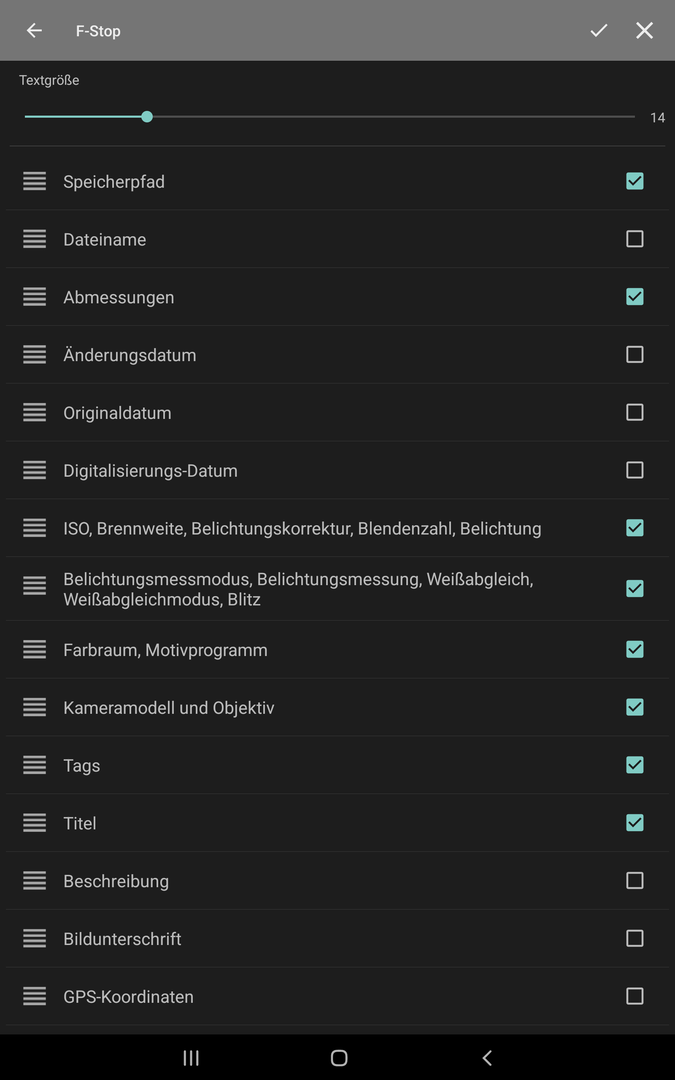
Task: Check the Änderungsdatum option
Action: pos(634,355)
